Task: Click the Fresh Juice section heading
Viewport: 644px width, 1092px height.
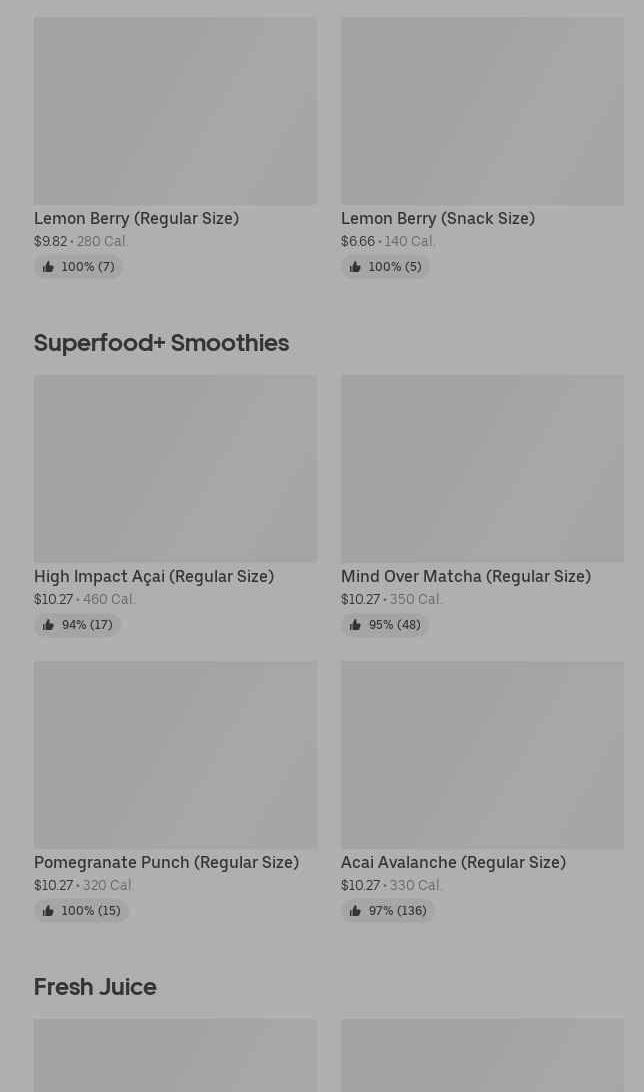Action: click(95, 987)
